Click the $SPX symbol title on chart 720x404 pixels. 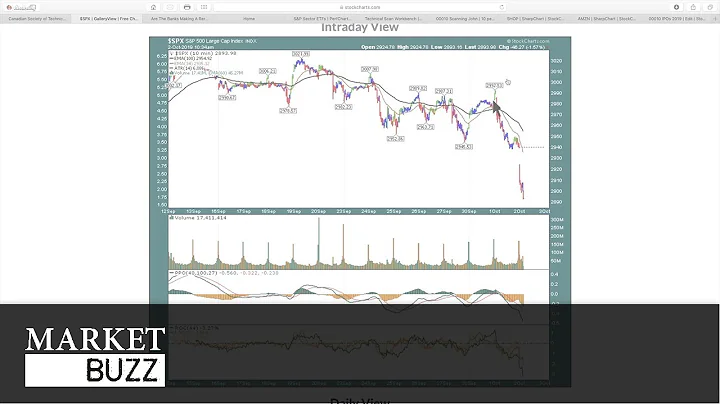pyautogui.click(x=176, y=41)
